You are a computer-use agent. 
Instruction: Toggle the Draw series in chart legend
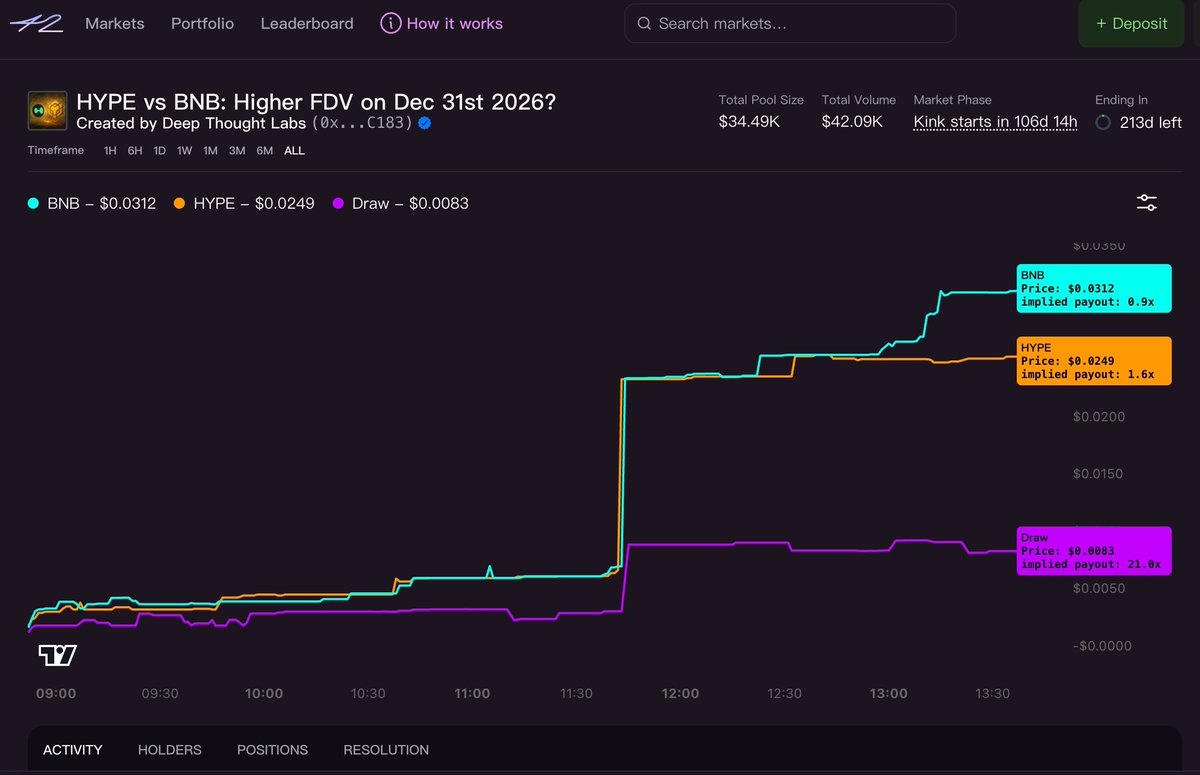tap(400, 203)
